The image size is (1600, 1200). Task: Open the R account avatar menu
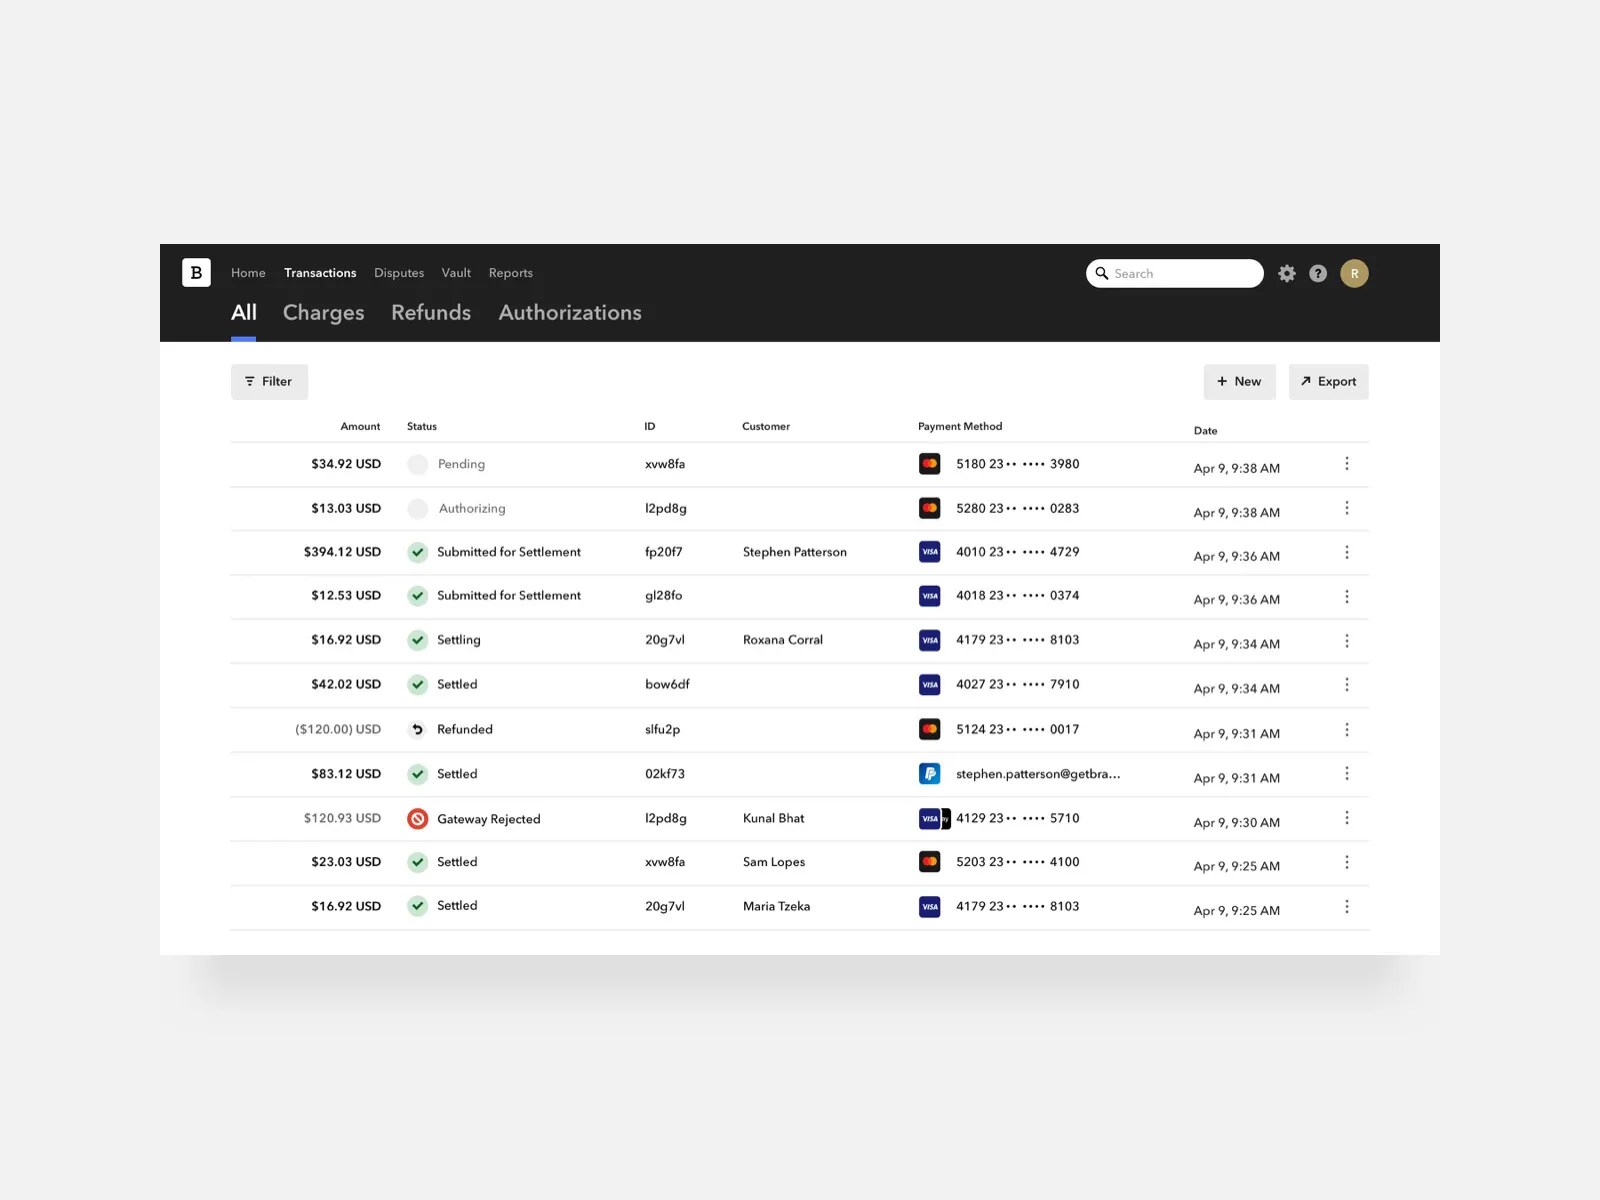(x=1355, y=273)
